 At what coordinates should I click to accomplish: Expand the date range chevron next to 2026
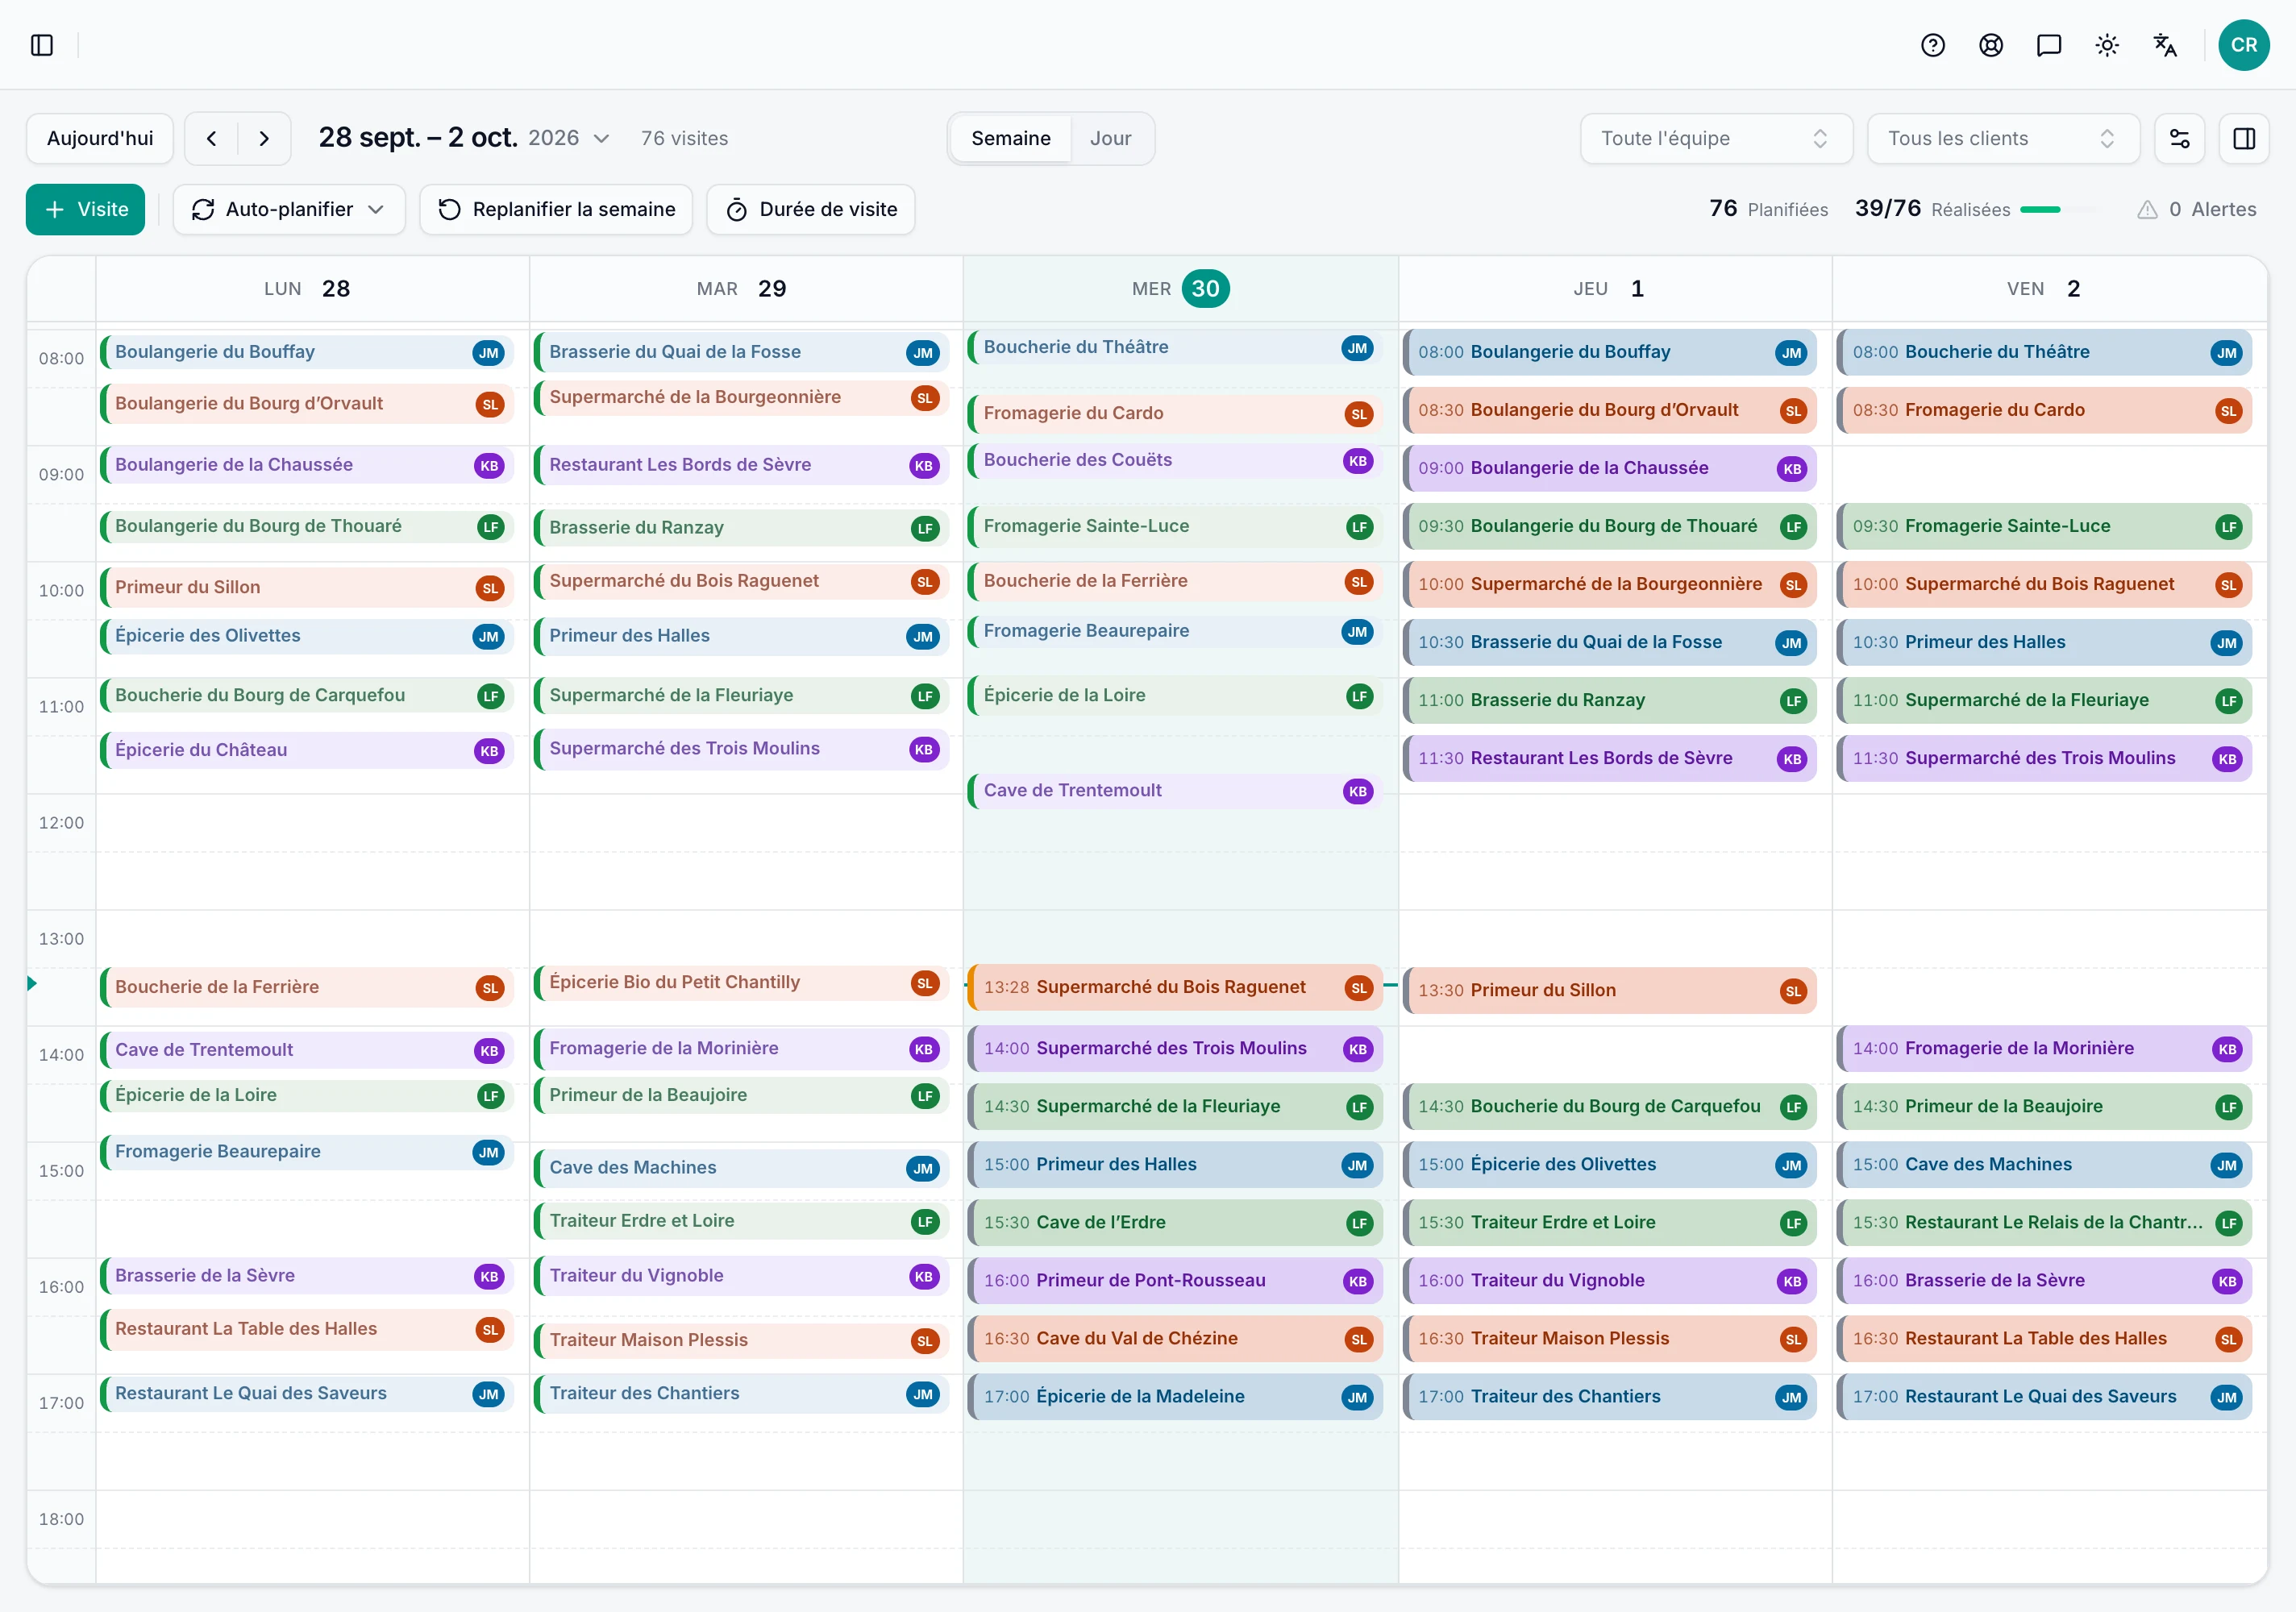point(601,138)
